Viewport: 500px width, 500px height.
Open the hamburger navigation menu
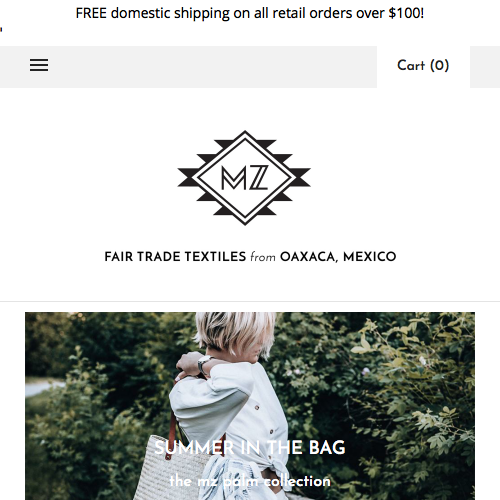39,65
